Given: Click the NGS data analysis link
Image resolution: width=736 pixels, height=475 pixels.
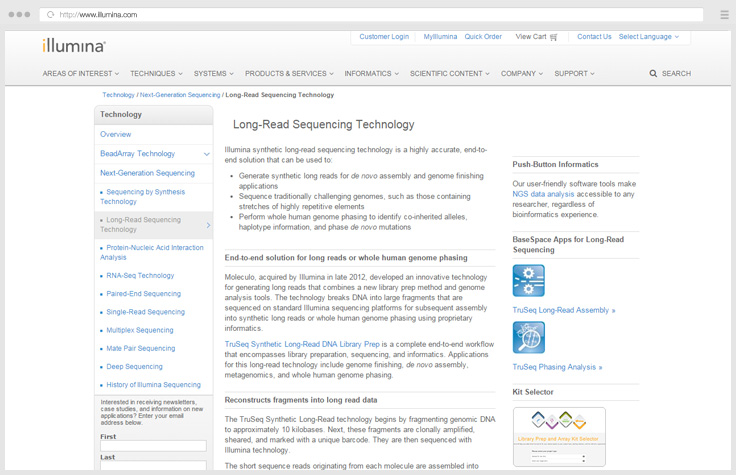Looking at the screenshot, I should (x=545, y=194).
